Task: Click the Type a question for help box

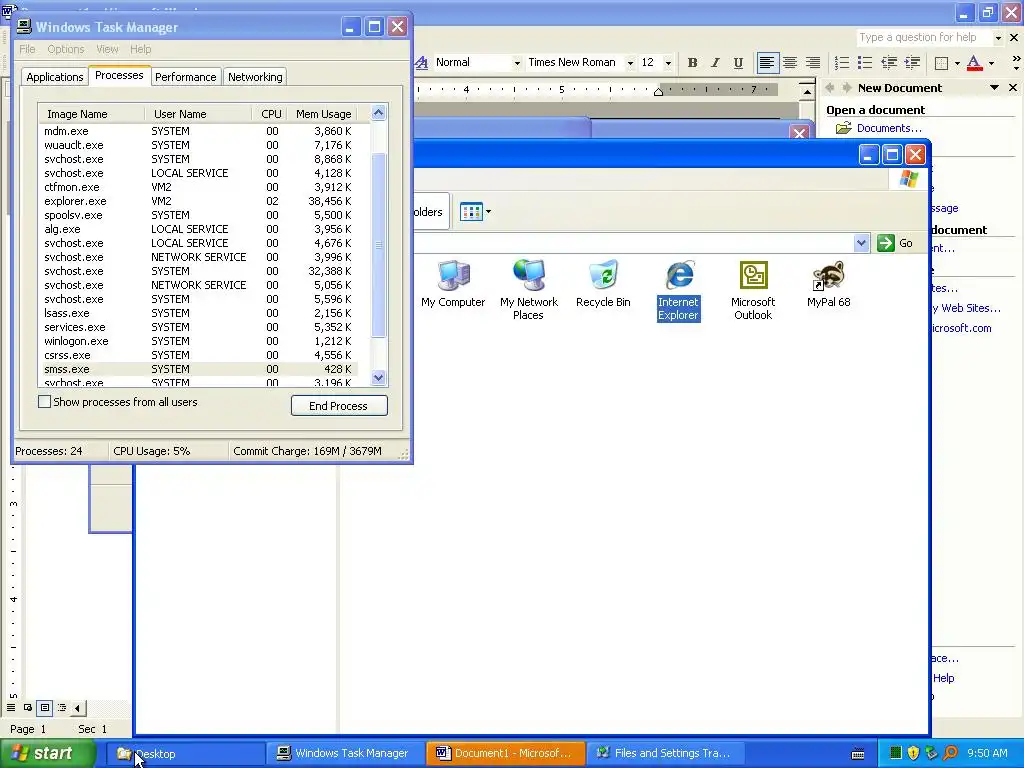Action: click(924, 38)
